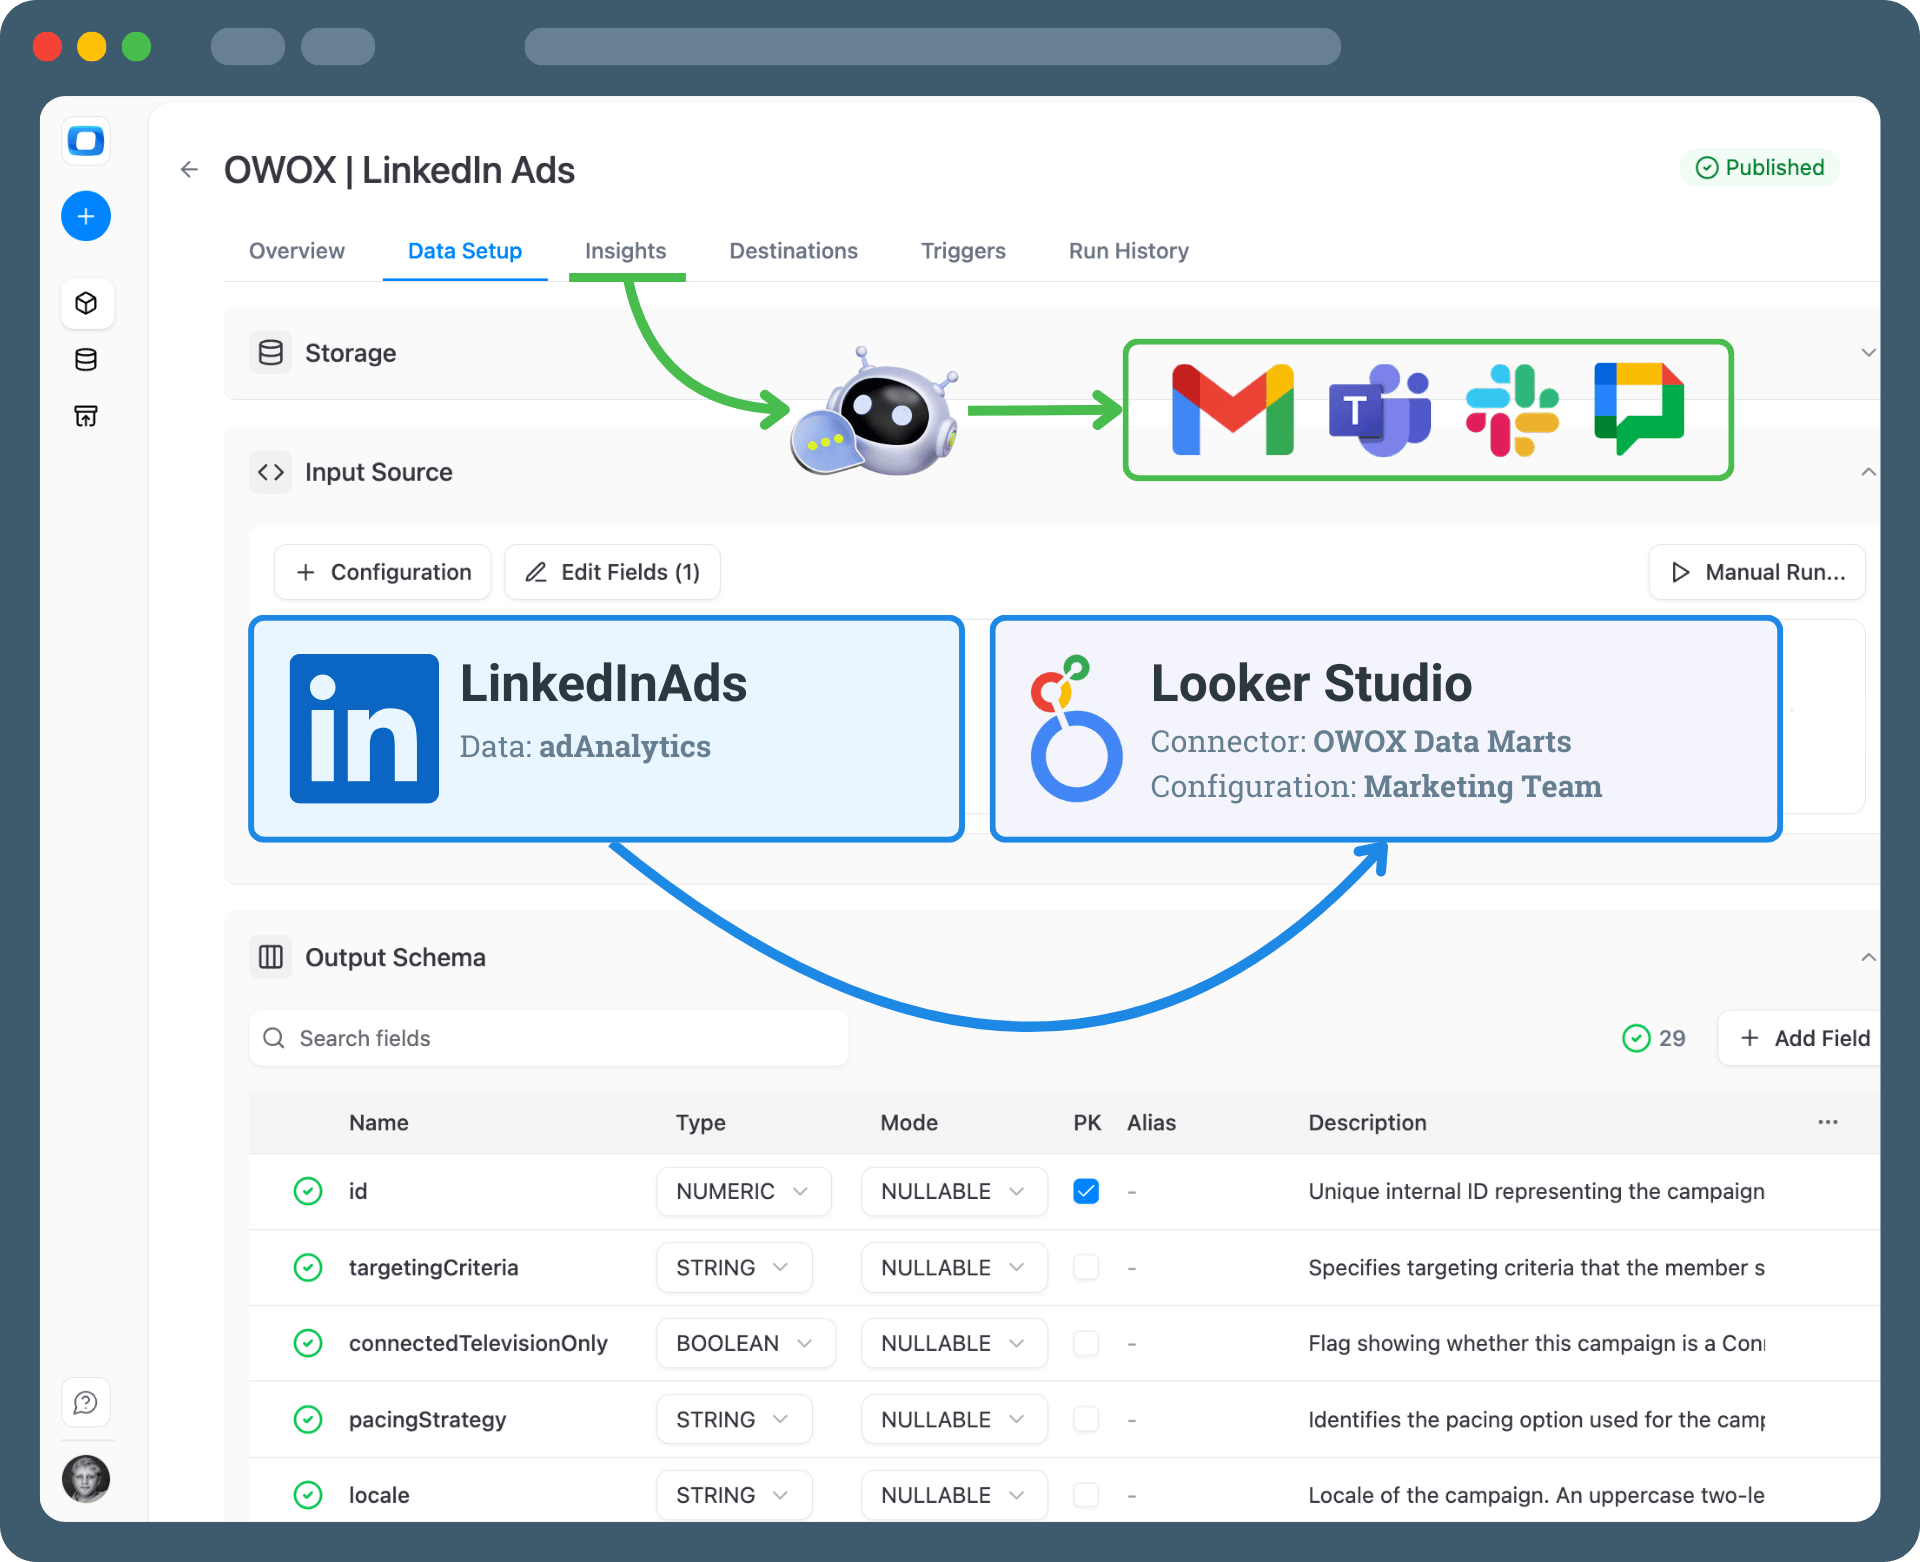
Task: Check PK checkbox for pacingStrategy row
Action: coord(1086,1419)
